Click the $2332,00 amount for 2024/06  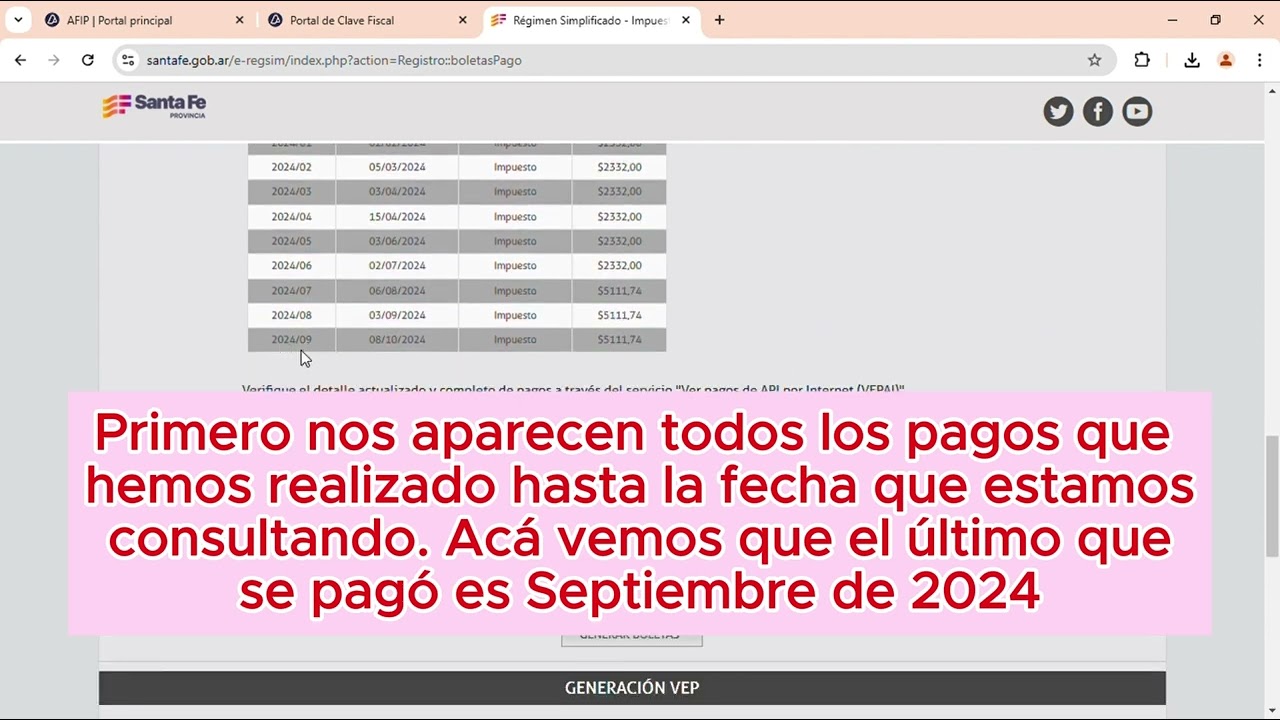coord(619,265)
